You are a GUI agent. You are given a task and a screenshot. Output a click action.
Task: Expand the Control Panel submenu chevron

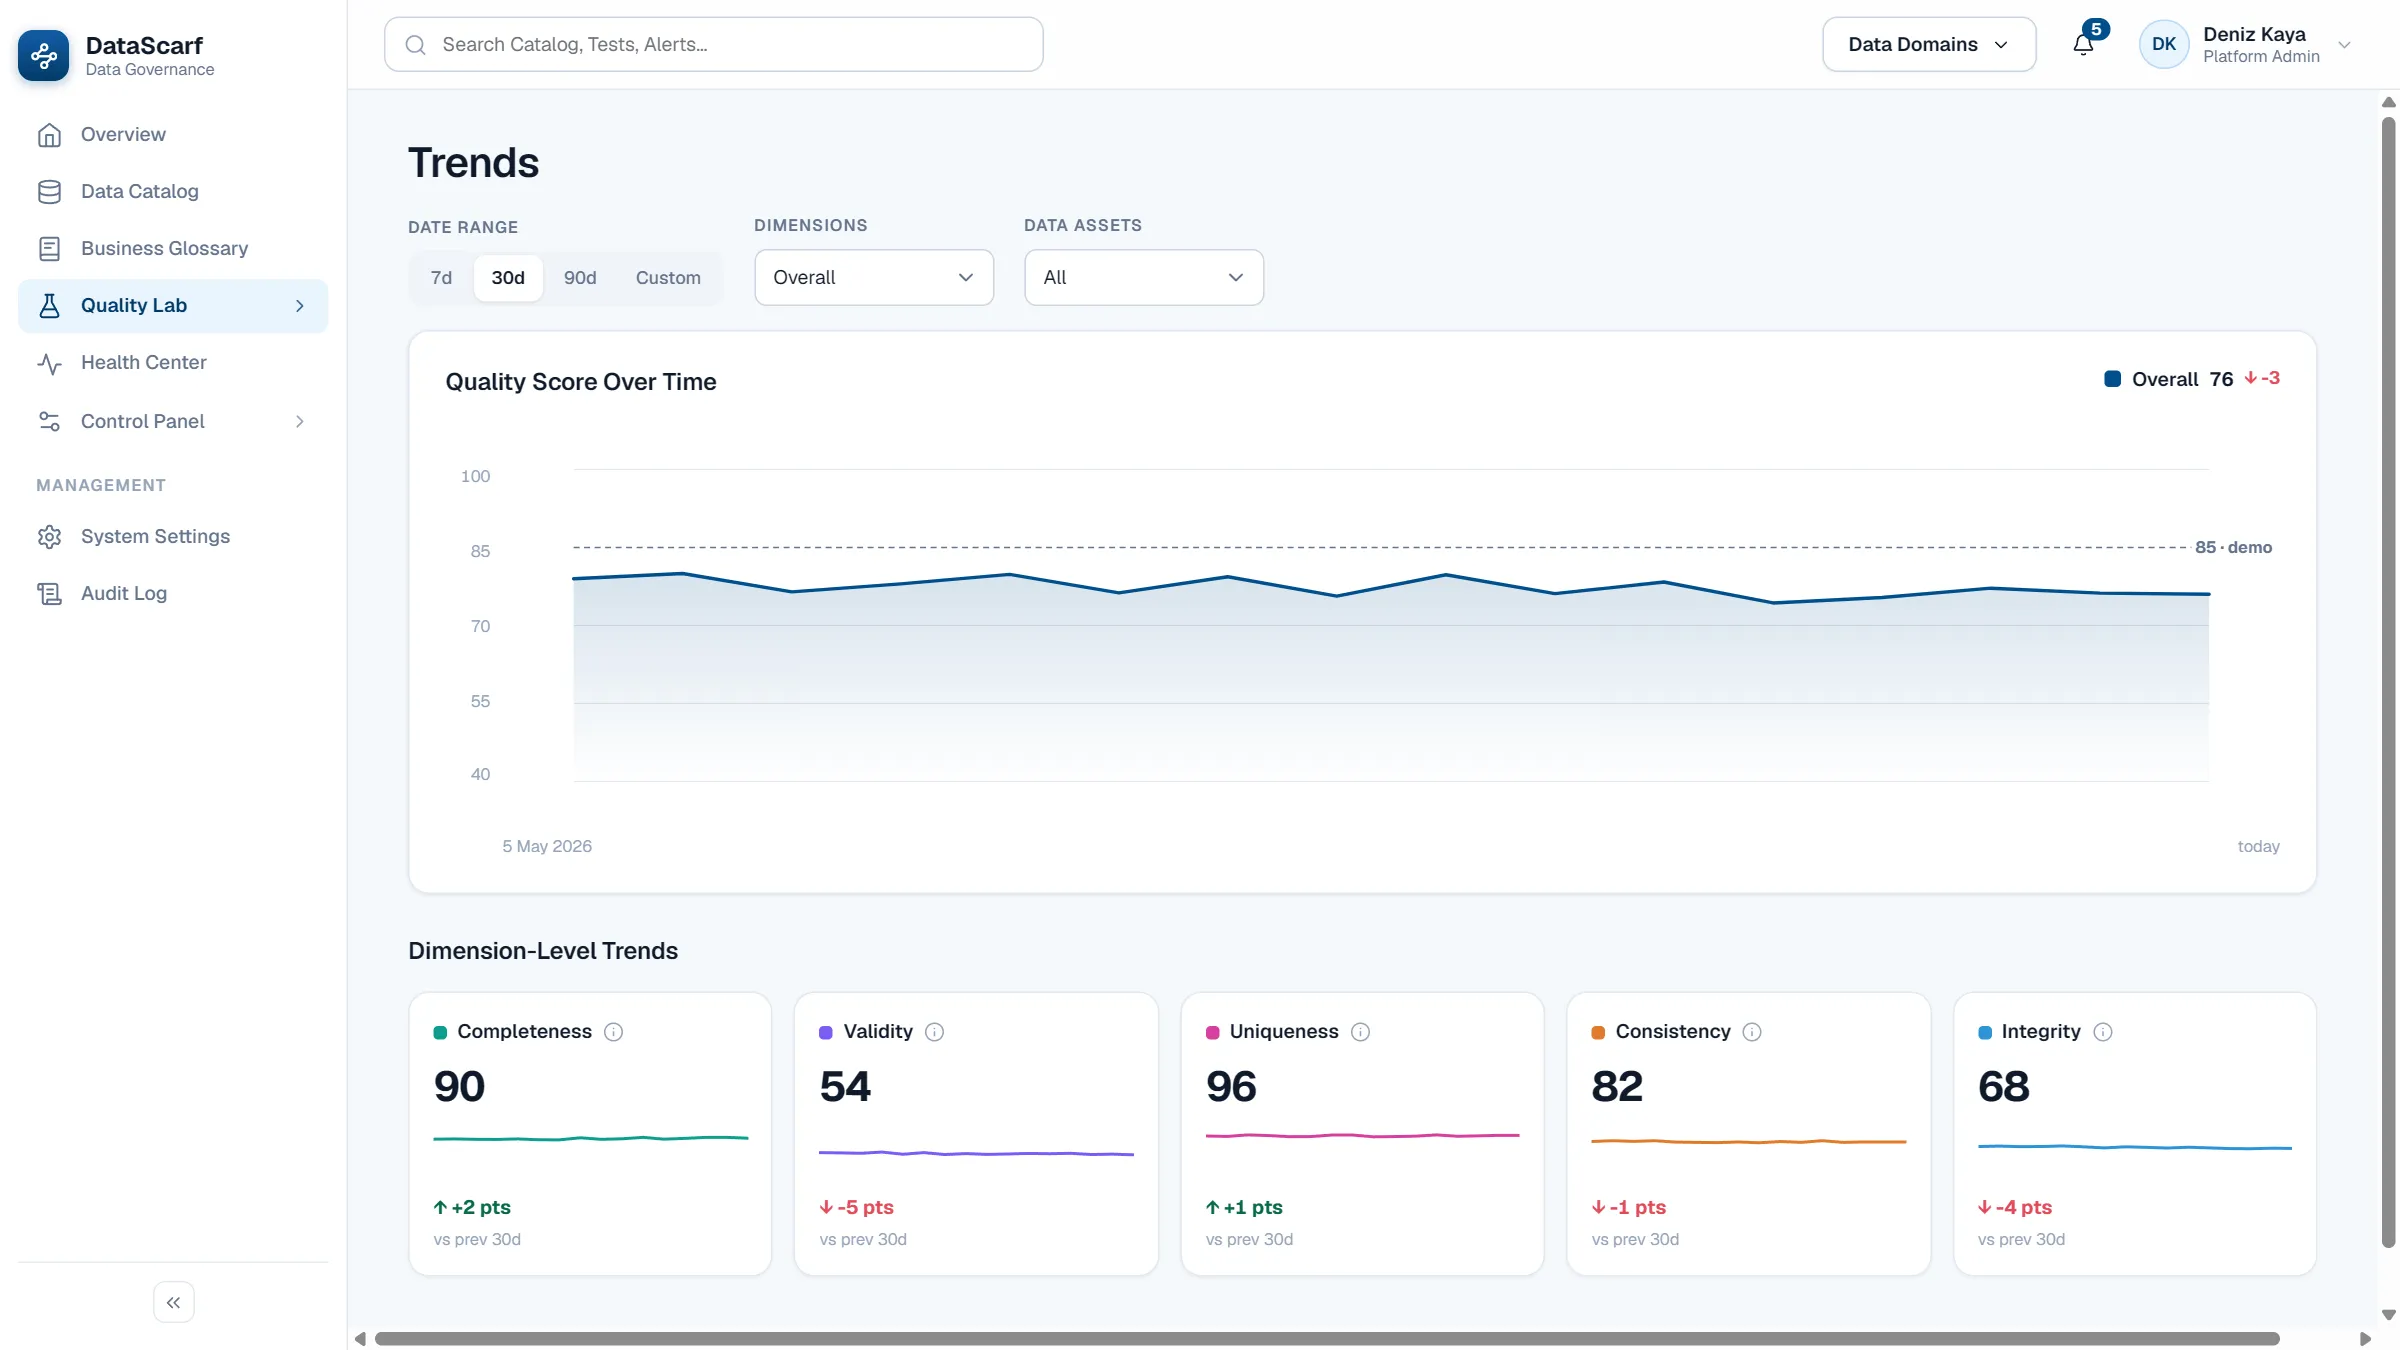pyautogui.click(x=300, y=422)
